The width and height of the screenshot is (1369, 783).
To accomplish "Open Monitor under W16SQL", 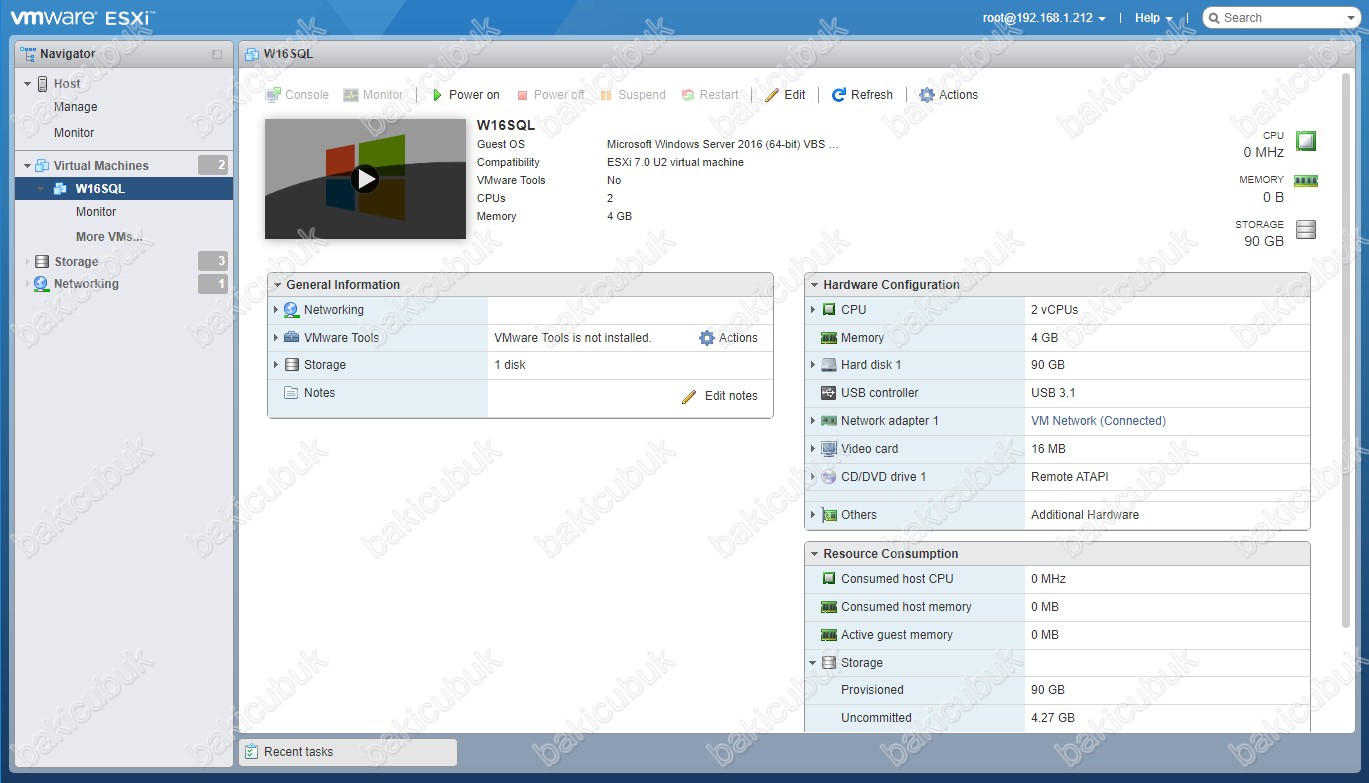I will [x=96, y=212].
